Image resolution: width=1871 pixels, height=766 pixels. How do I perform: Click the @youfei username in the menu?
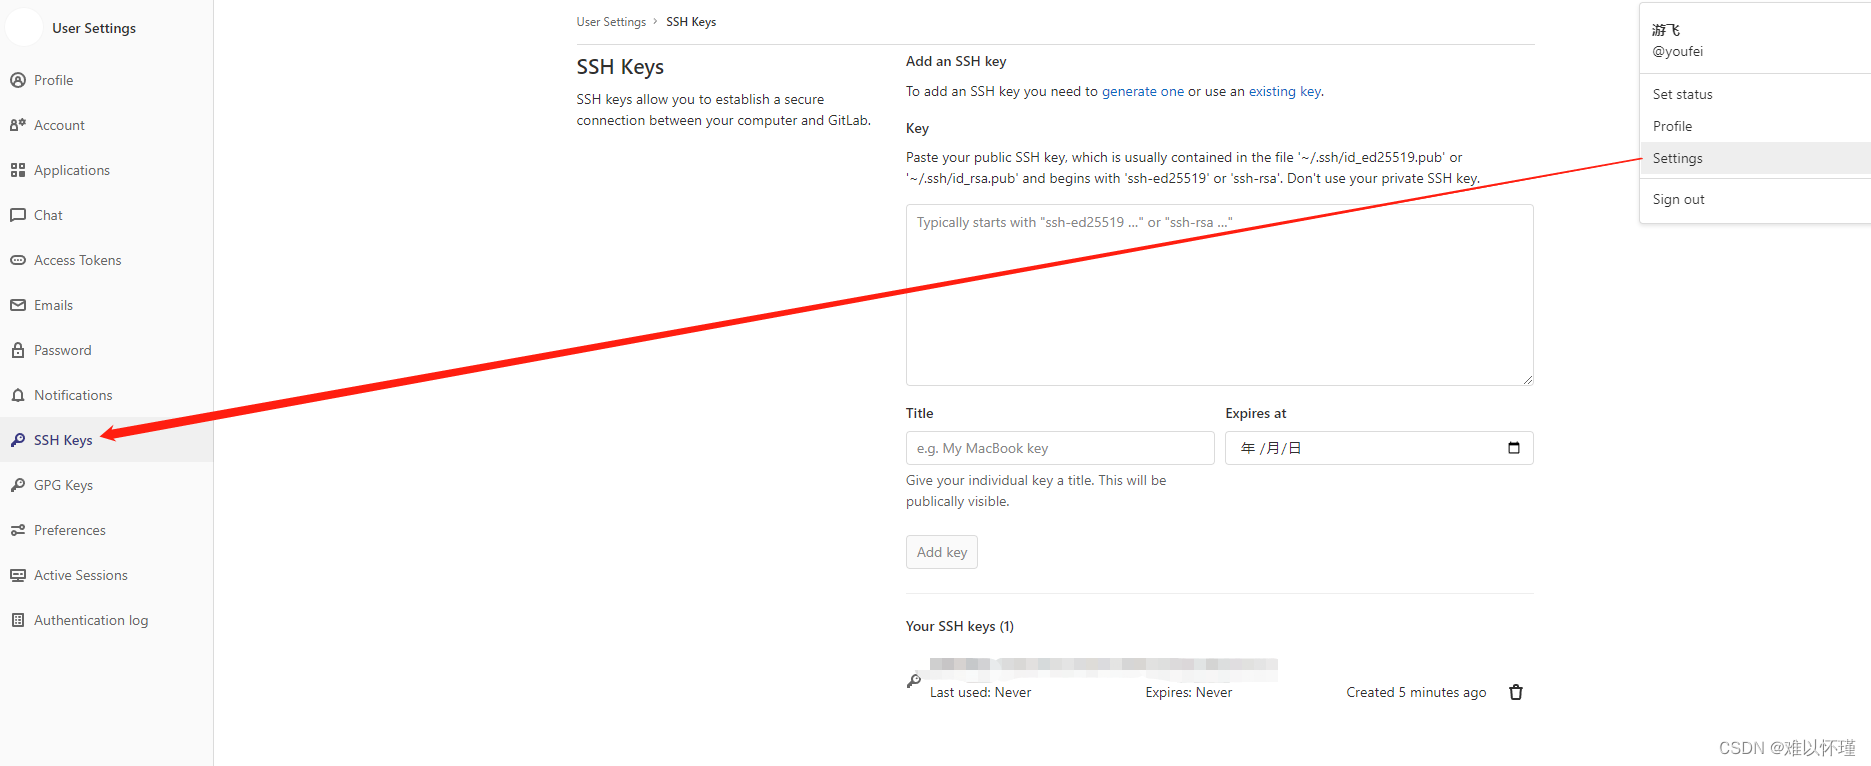tap(1678, 51)
